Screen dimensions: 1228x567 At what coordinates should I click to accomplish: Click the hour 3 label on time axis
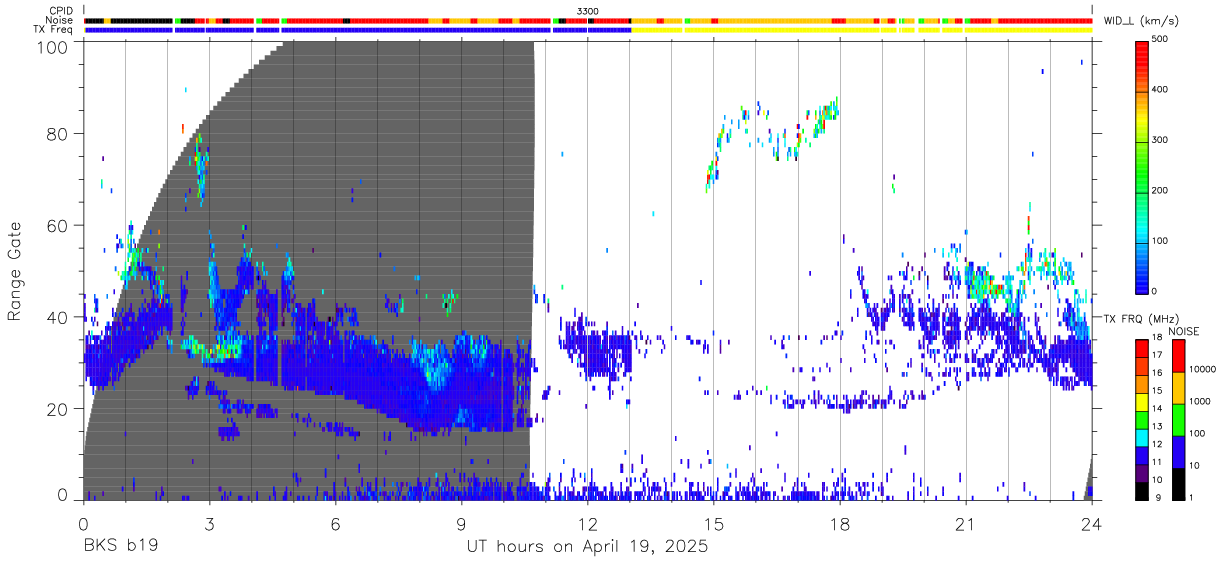tap(209, 522)
